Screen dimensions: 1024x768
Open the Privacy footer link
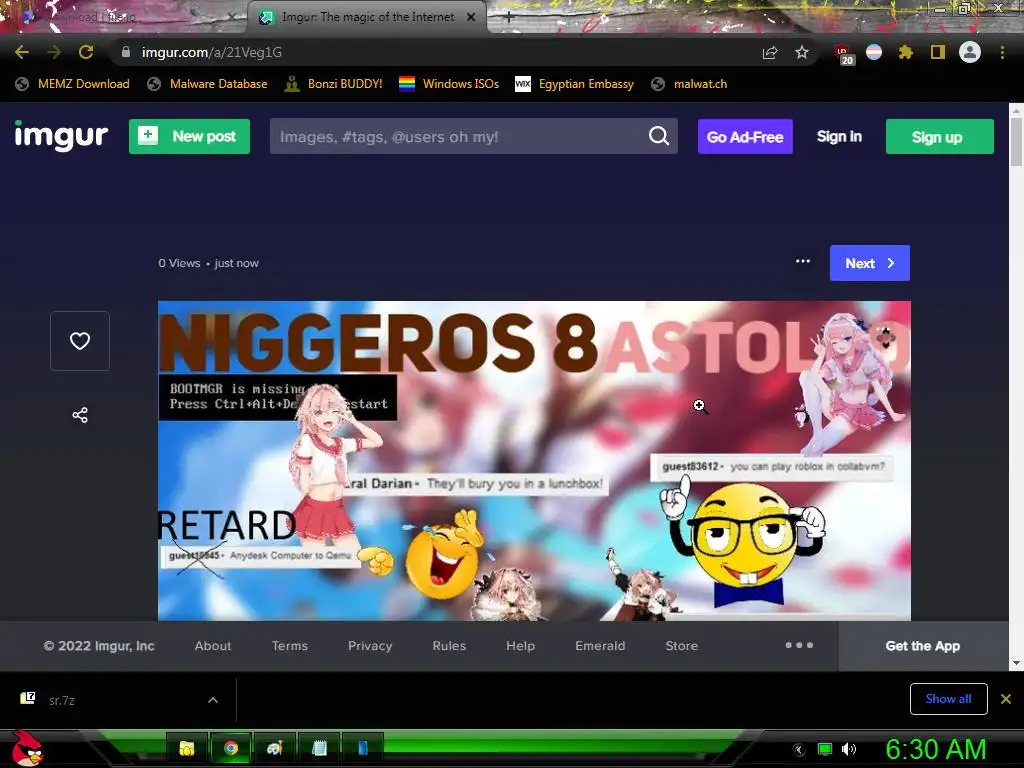click(x=370, y=646)
